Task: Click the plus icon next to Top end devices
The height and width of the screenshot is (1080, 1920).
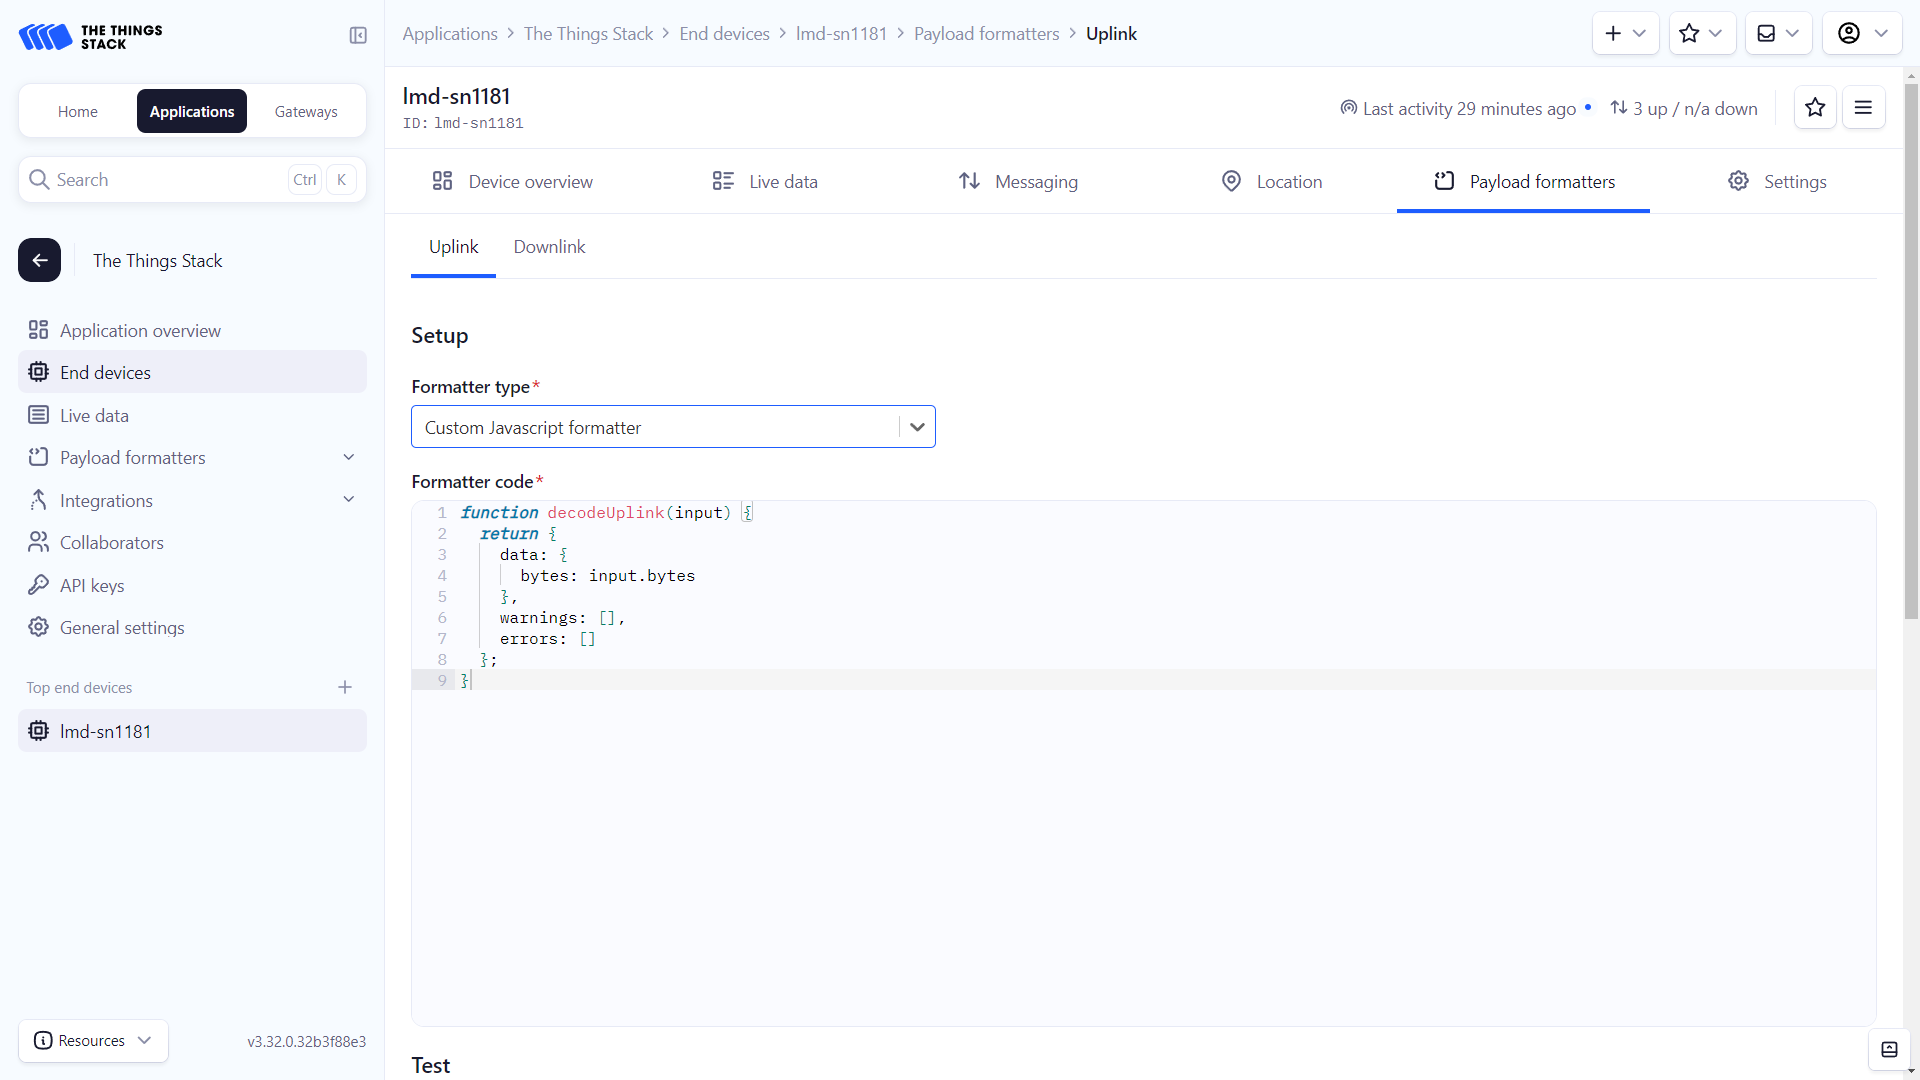Action: (345, 688)
